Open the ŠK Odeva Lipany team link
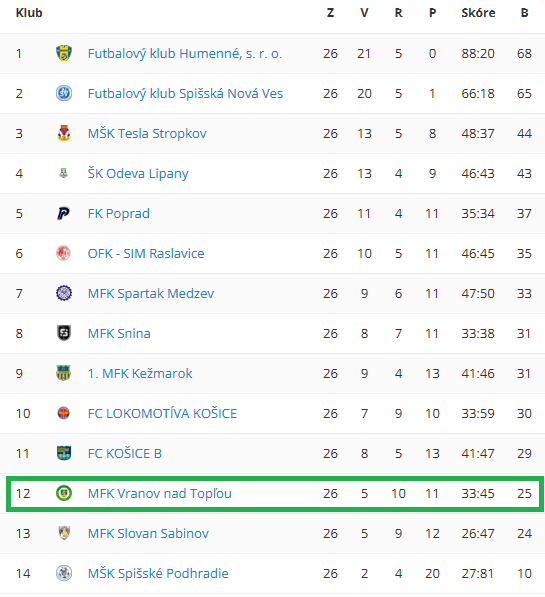 point(138,174)
